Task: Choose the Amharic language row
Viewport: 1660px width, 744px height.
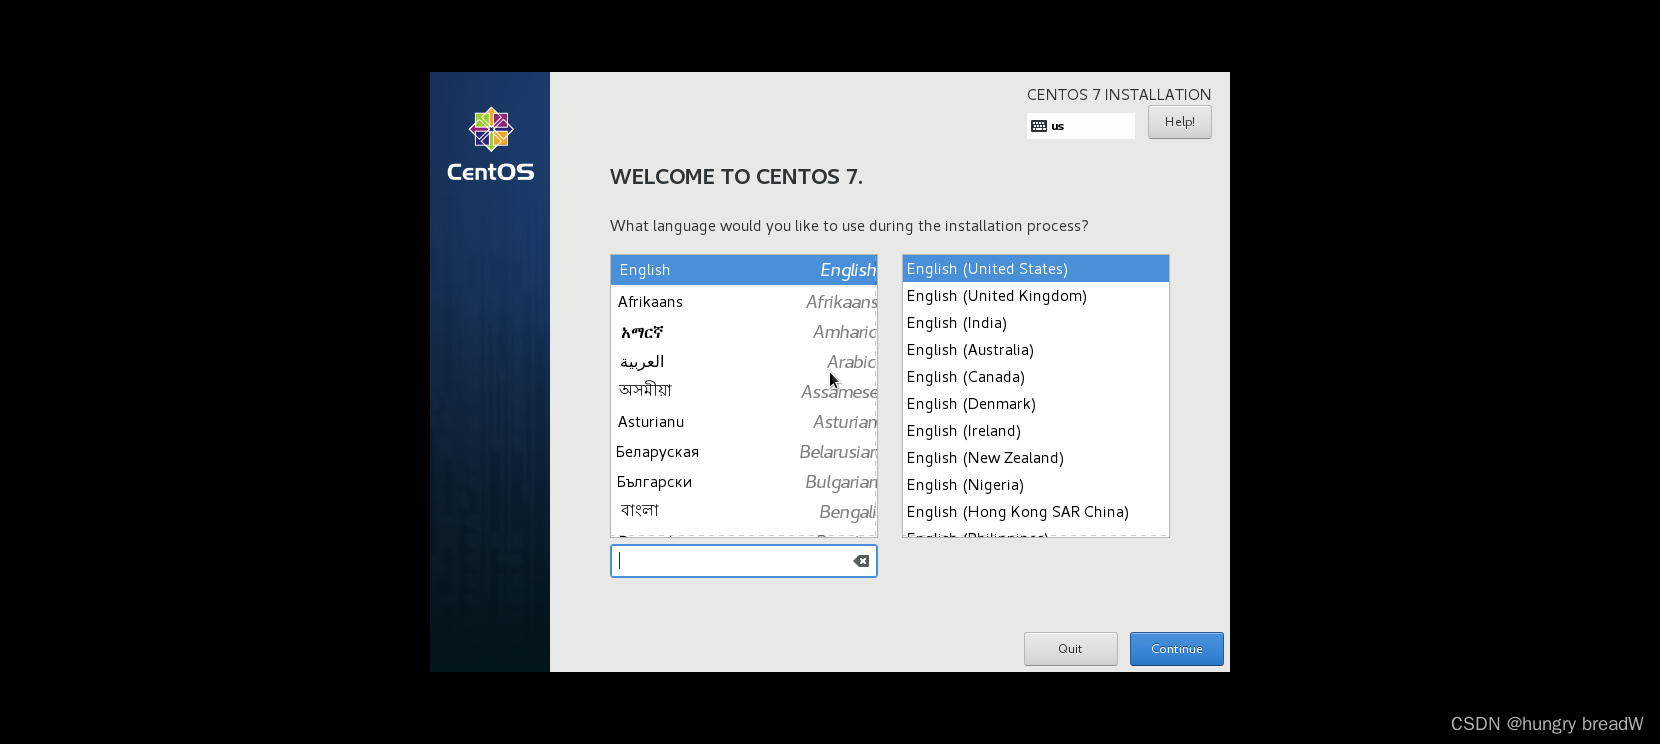Action: pyautogui.click(x=744, y=332)
